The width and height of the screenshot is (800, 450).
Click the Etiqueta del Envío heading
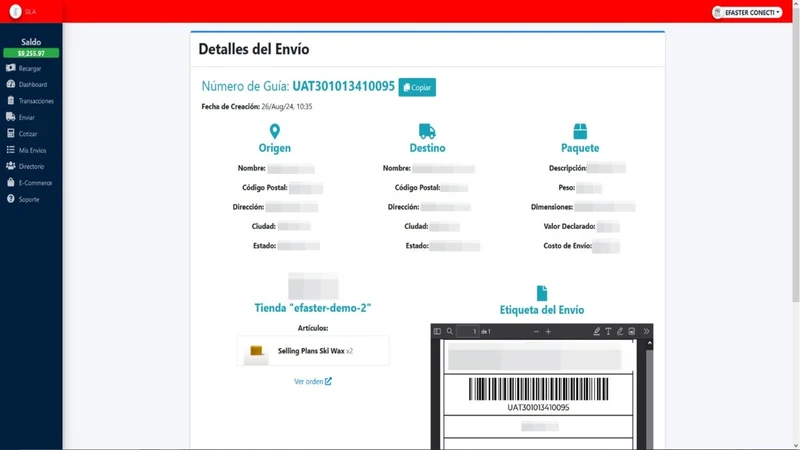(542, 310)
